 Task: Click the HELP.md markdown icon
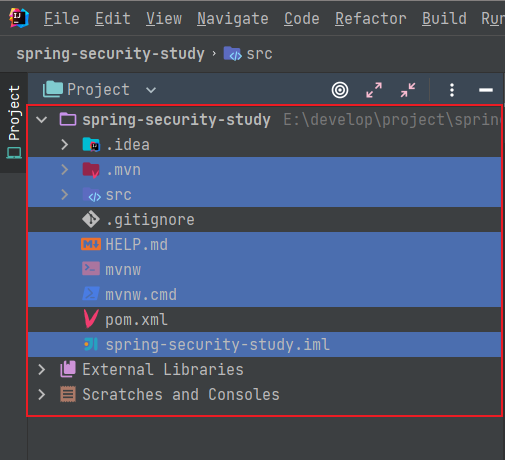pyautogui.click(x=91, y=244)
